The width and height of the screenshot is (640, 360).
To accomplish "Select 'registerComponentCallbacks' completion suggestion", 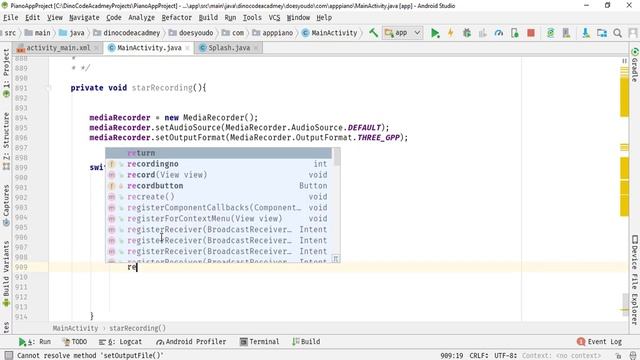I will pos(219,207).
